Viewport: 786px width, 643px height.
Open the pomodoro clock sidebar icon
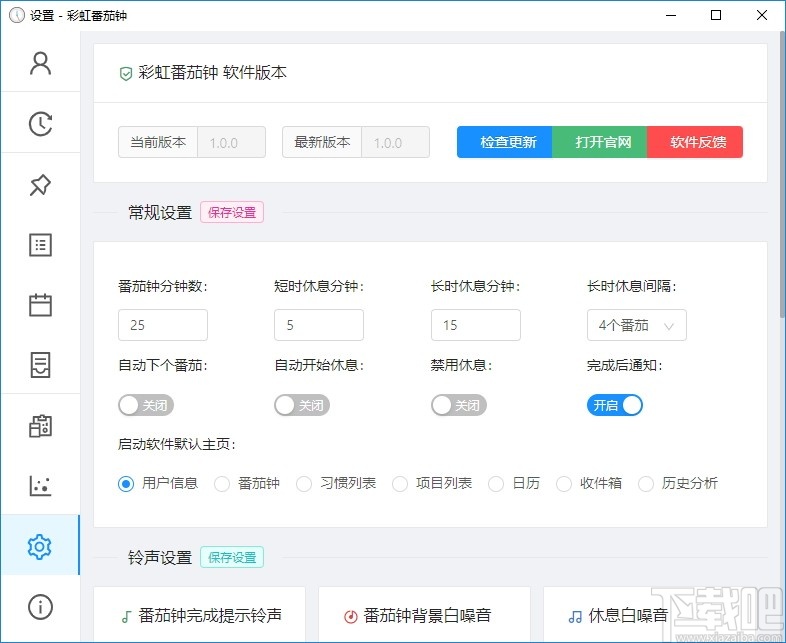40,123
